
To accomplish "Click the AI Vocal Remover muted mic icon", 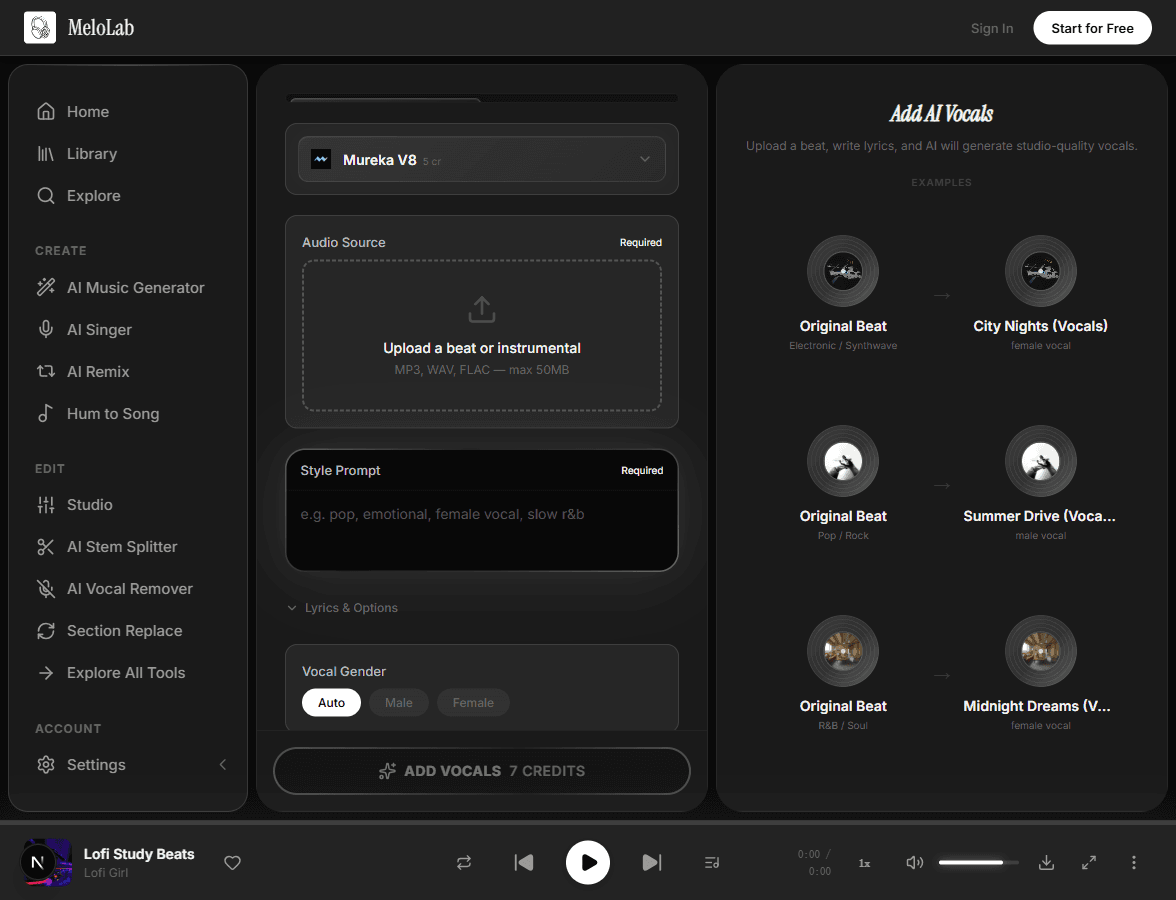I will click(46, 589).
